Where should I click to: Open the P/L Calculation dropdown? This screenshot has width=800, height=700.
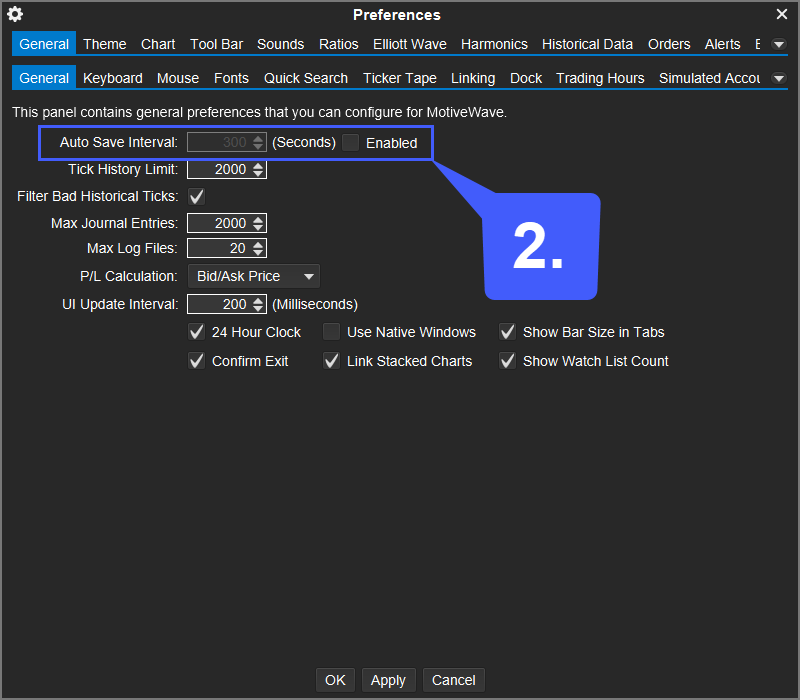[253, 275]
